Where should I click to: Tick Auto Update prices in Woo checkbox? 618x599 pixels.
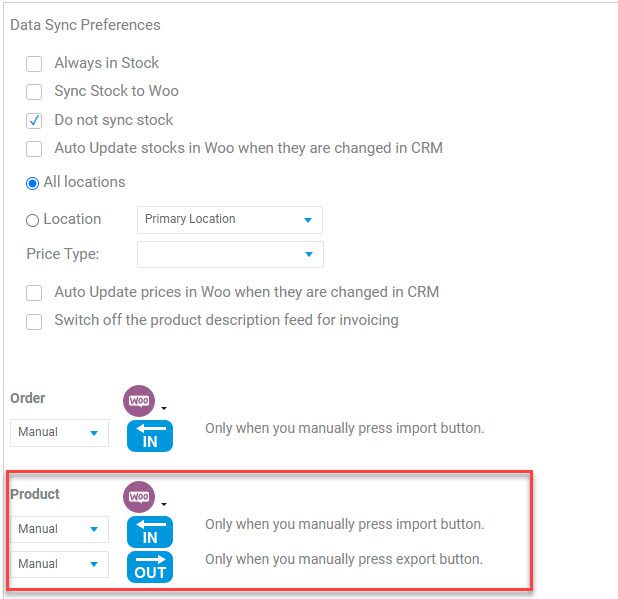[34, 293]
